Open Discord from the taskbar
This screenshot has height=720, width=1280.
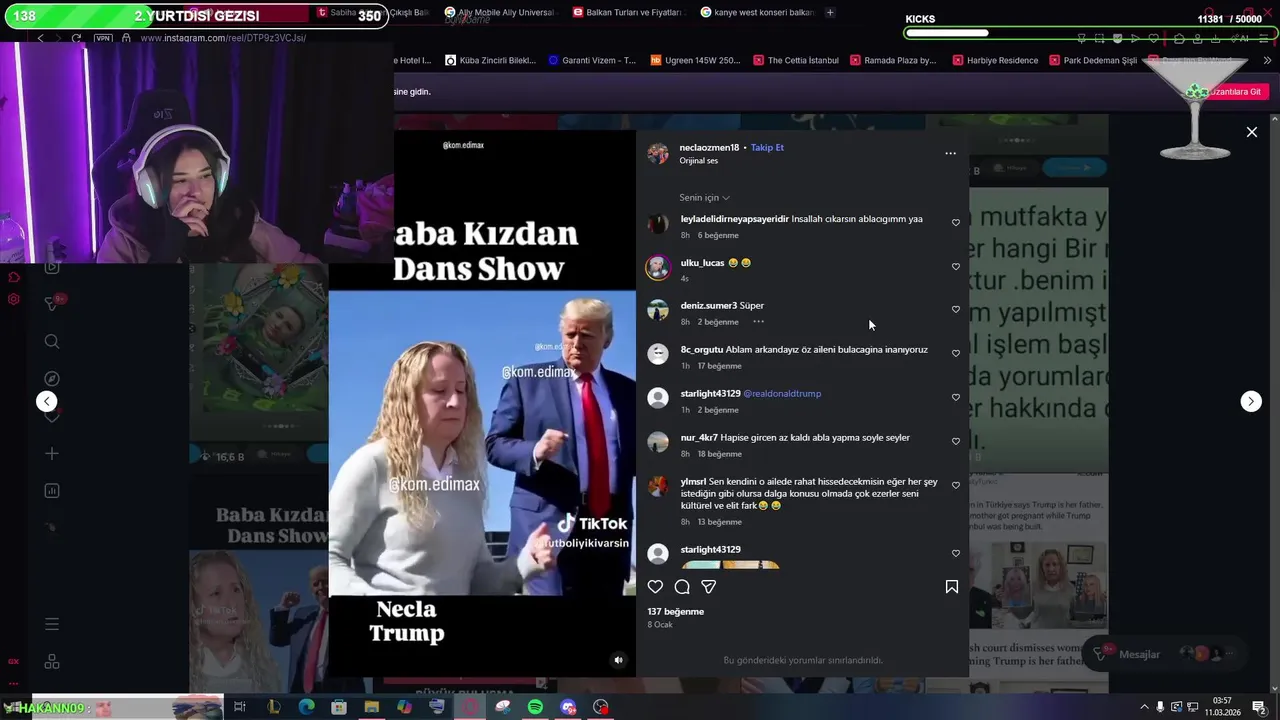(568, 707)
